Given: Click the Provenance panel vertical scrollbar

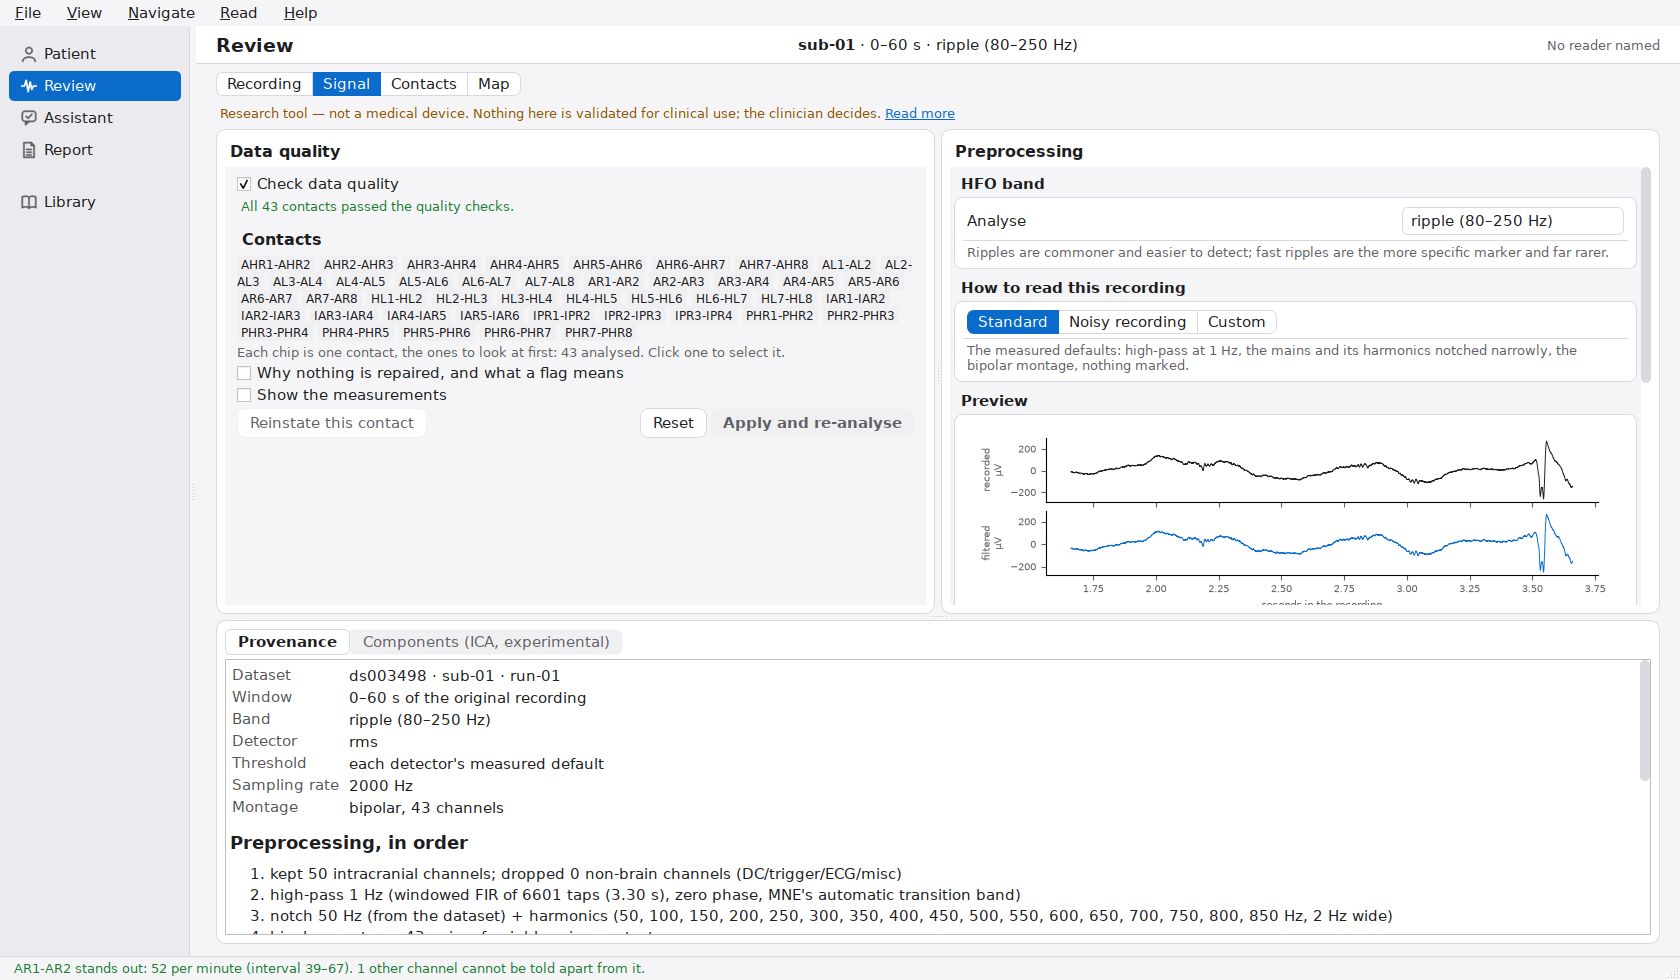Looking at the screenshot, I should [1645, 720].
